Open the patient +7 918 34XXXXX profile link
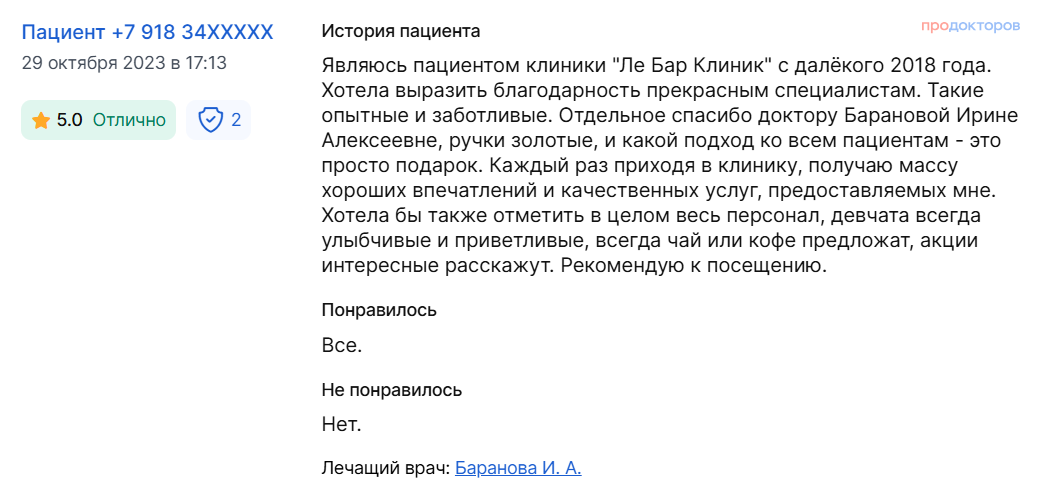 147,32
